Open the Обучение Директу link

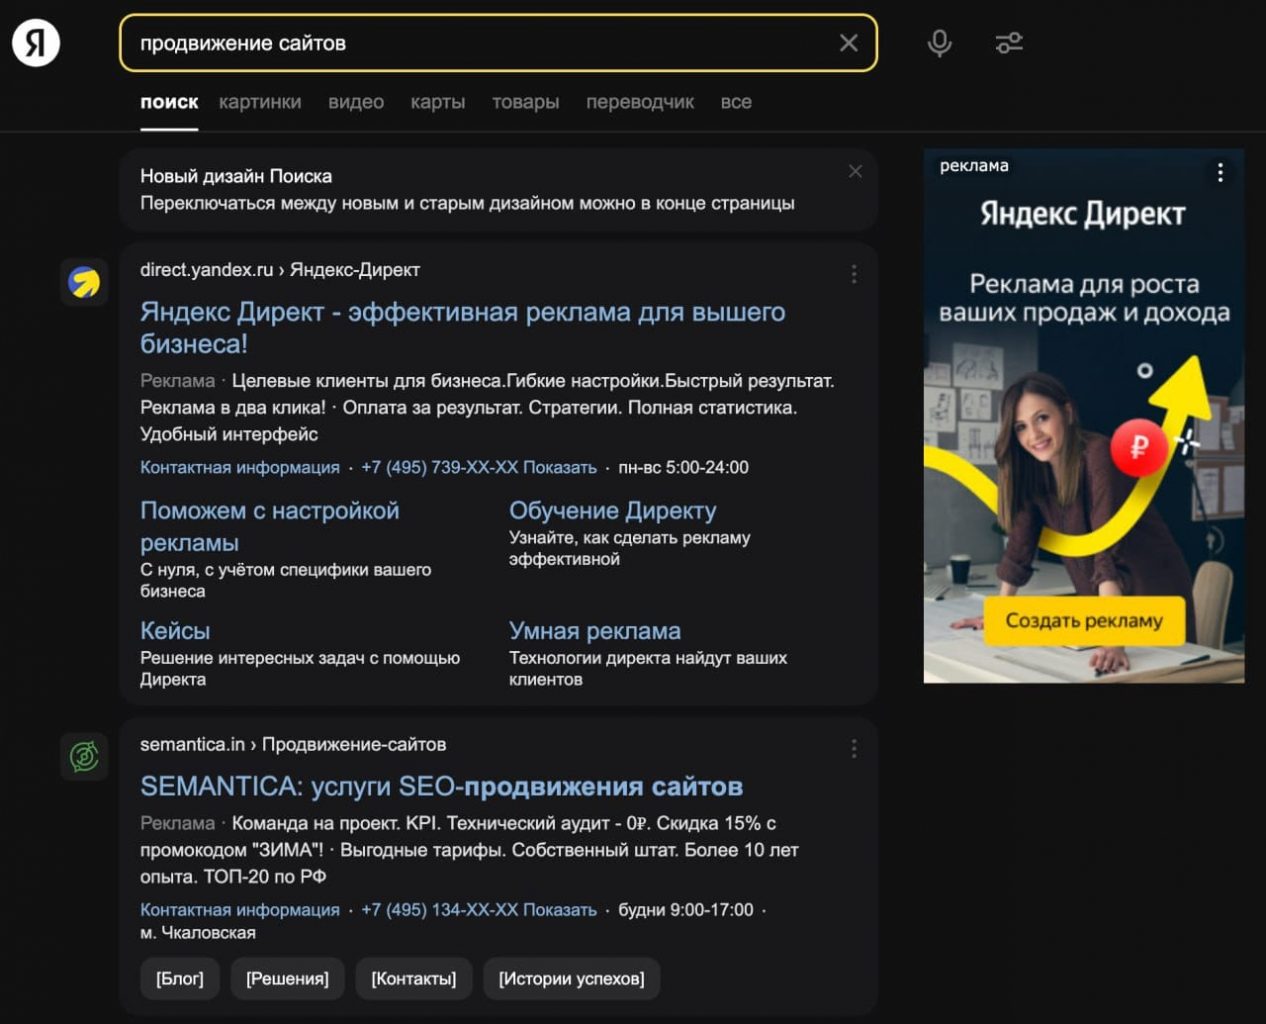coord(612,511)
